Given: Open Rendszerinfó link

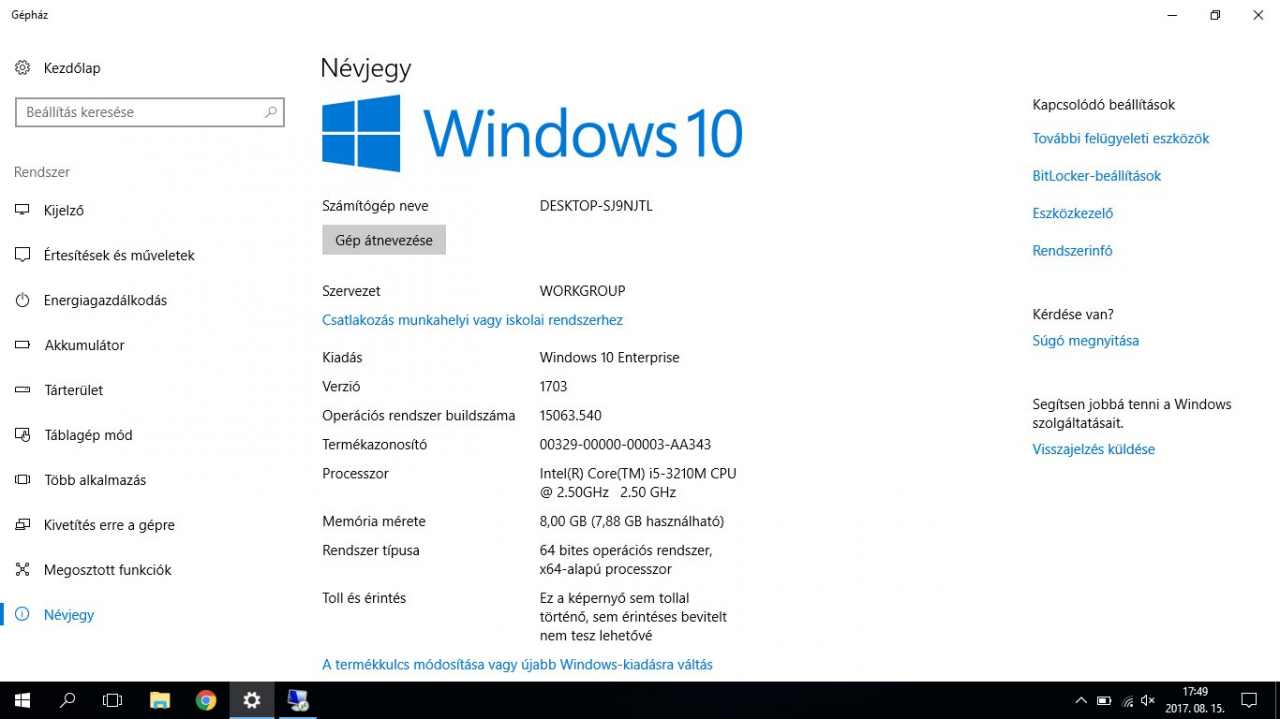Looking at the screenshot, I should tap(1072, 251).
